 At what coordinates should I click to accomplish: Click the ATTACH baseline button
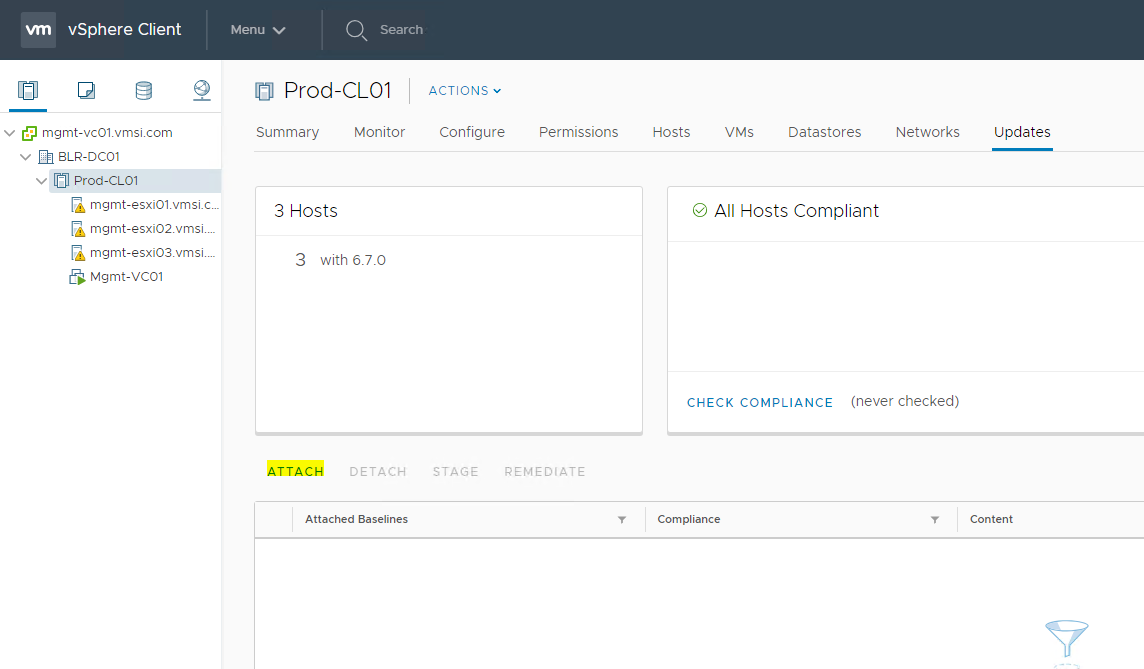[x=295, y=471]
